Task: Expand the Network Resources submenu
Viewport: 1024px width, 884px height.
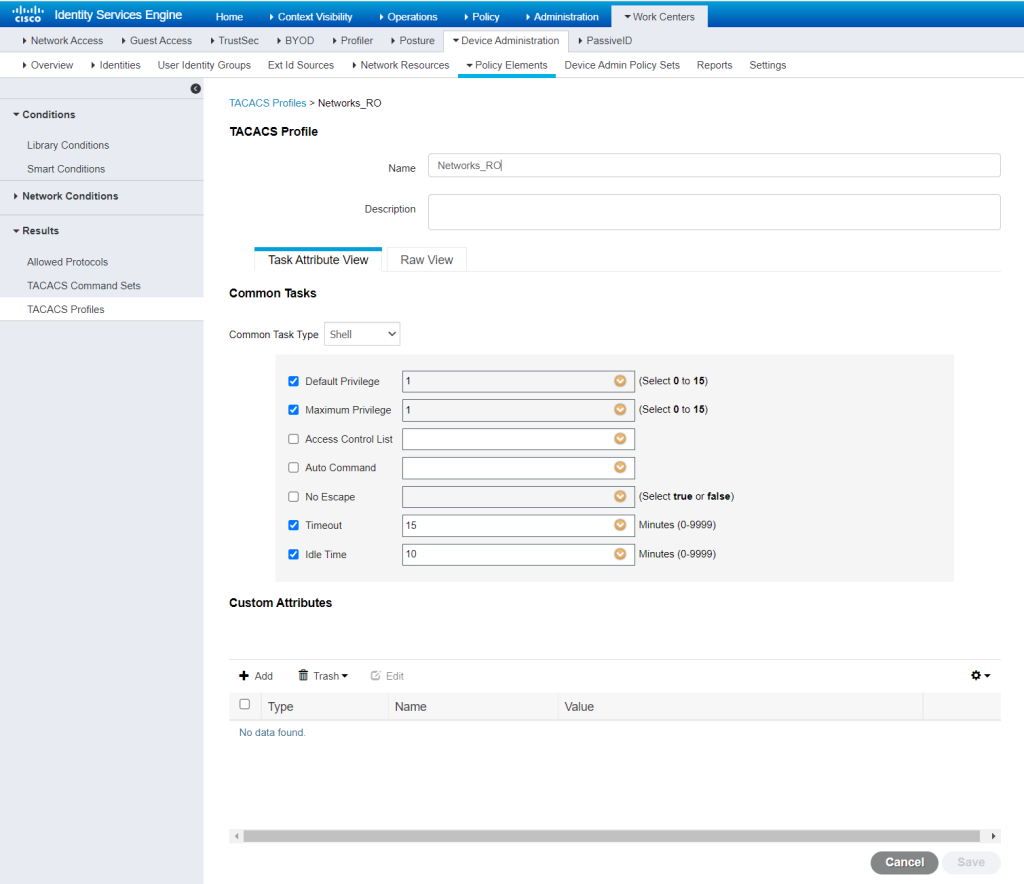Action: (x=400, y=65)
